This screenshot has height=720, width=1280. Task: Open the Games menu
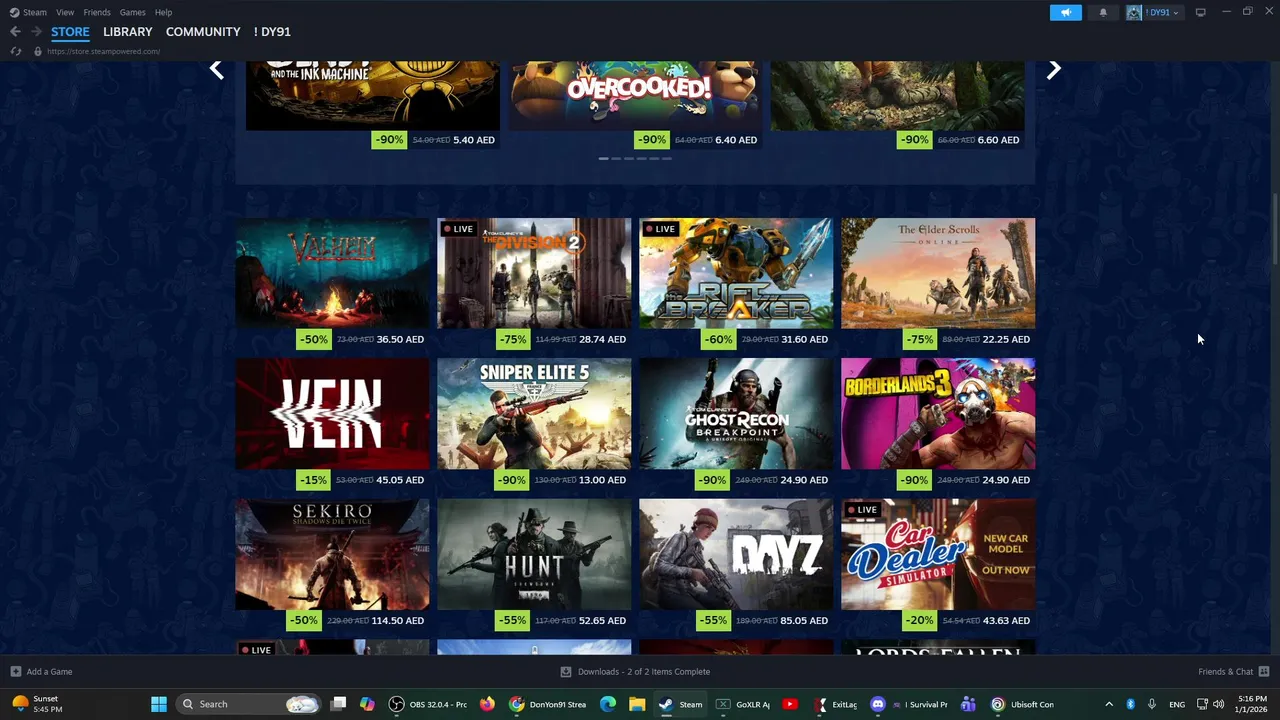[x=132, y=12]
